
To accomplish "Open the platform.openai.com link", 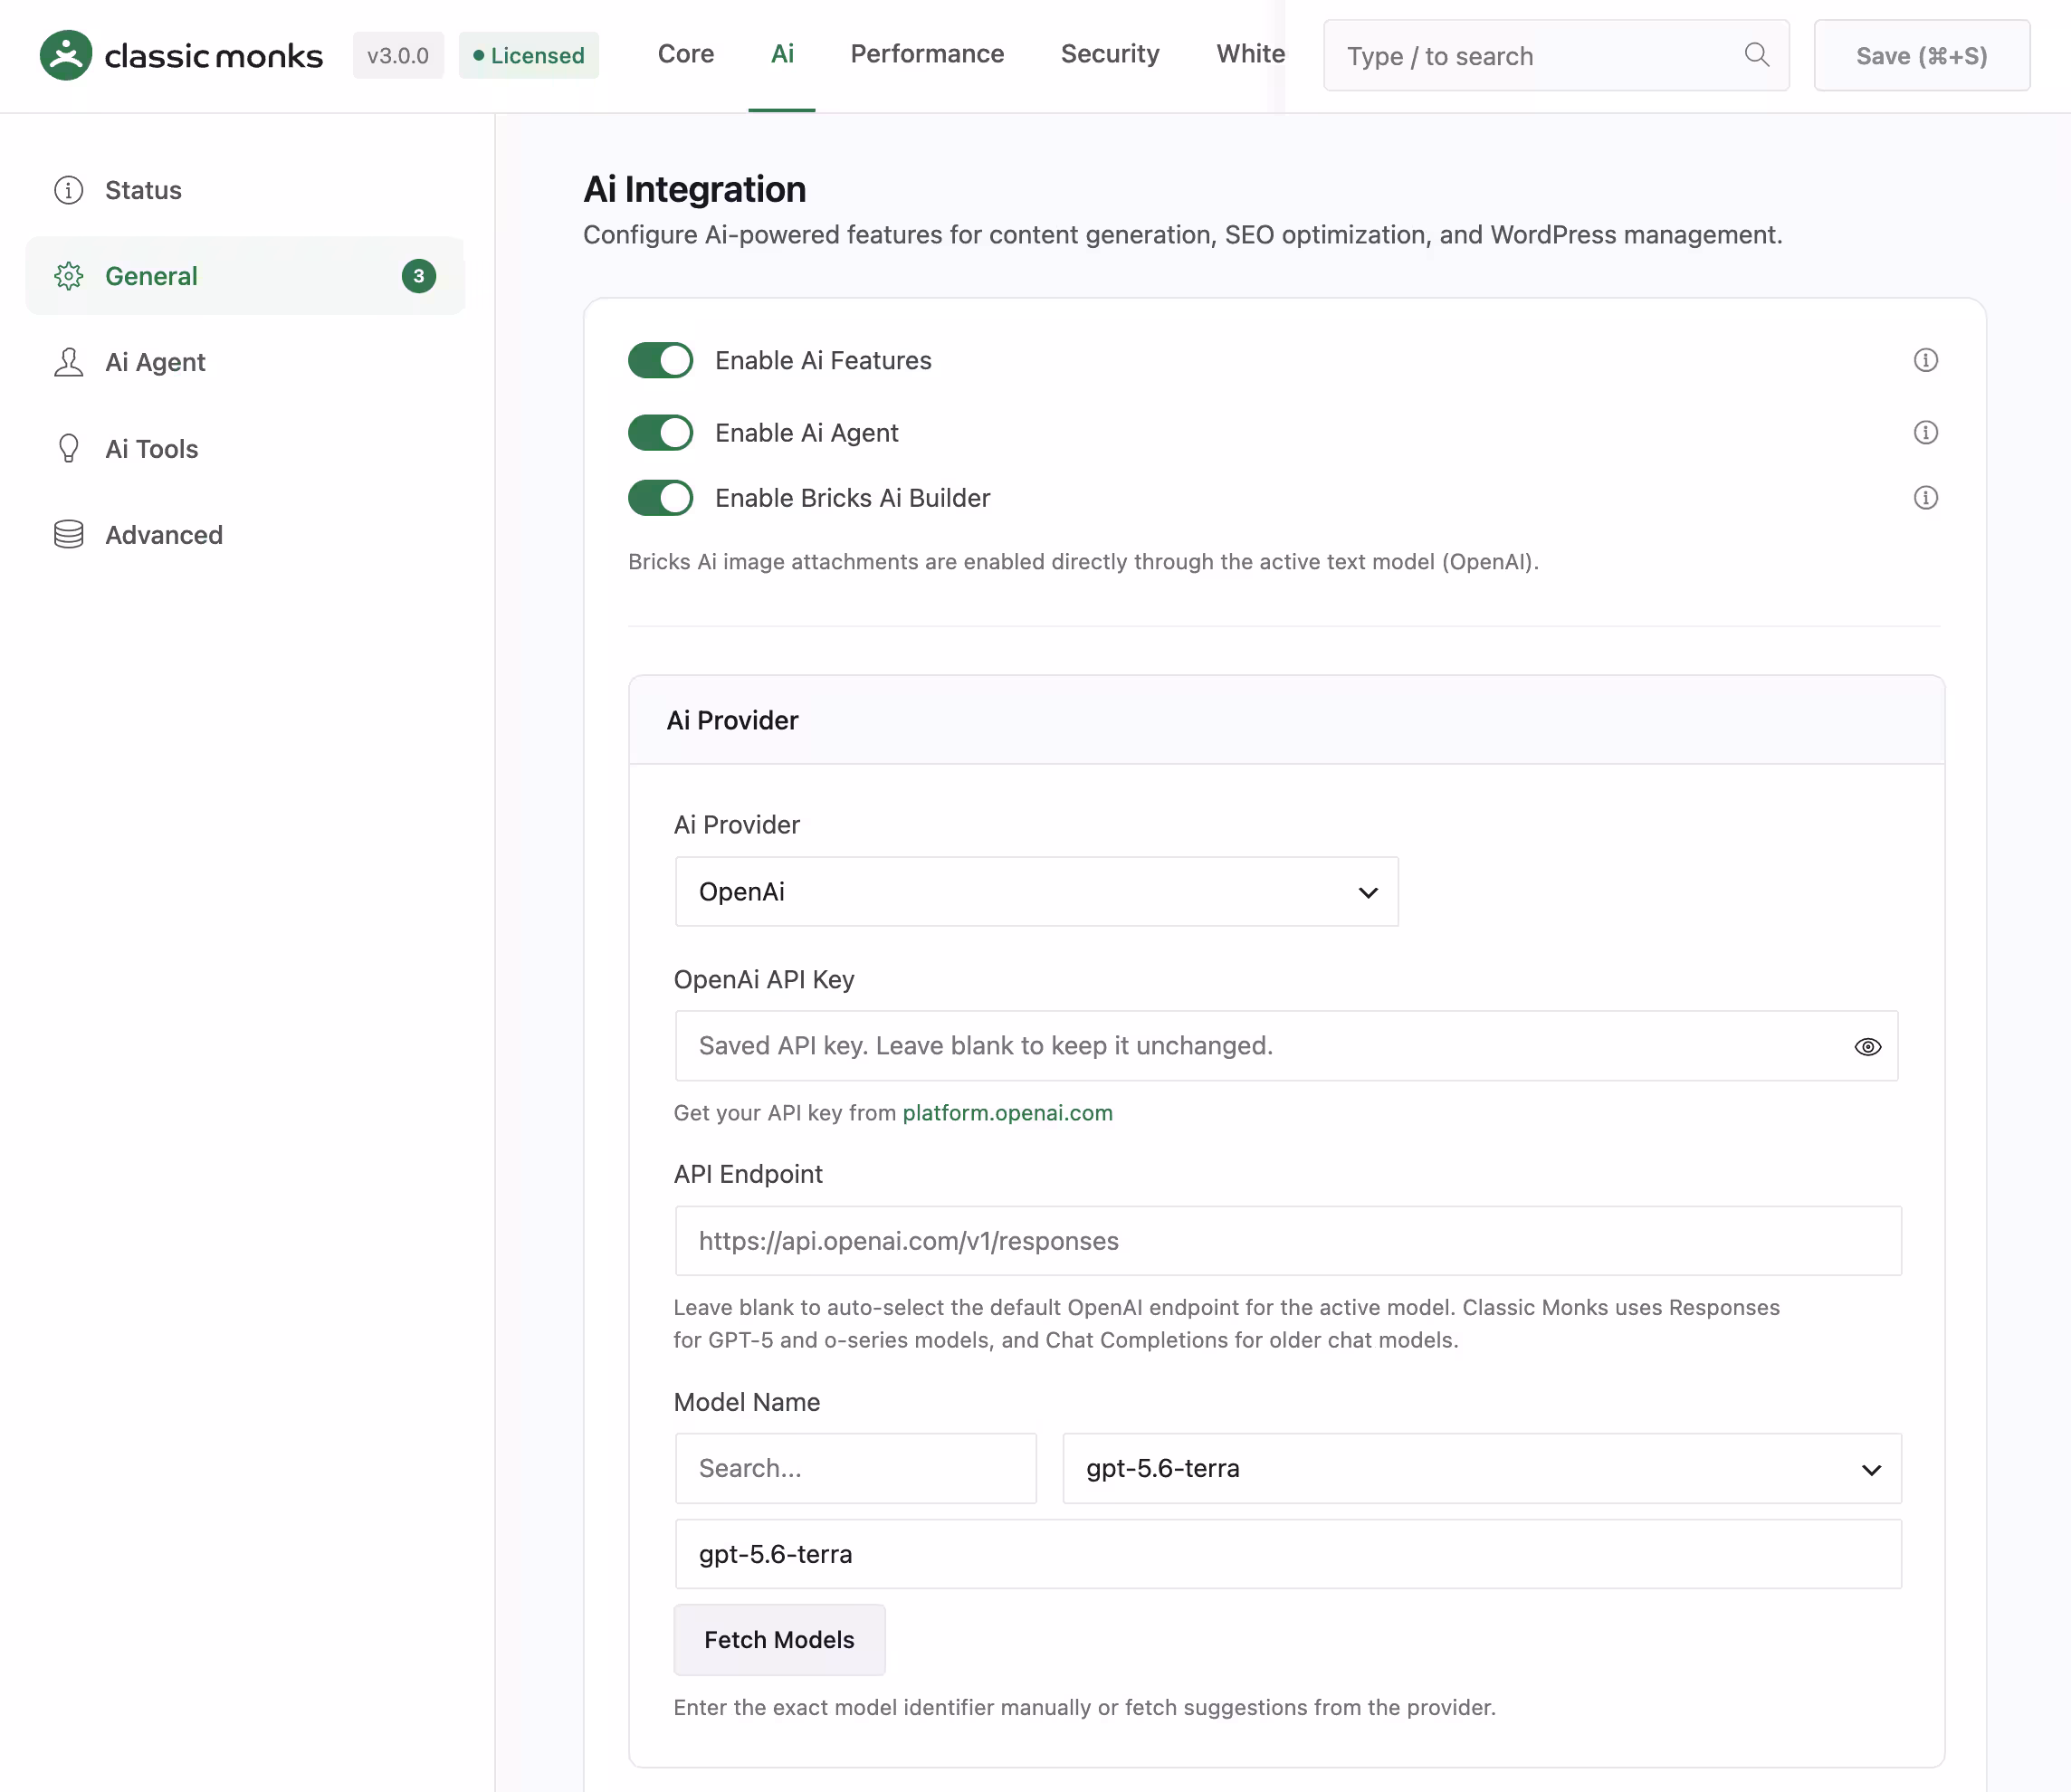I will tap(1007, 1112).
